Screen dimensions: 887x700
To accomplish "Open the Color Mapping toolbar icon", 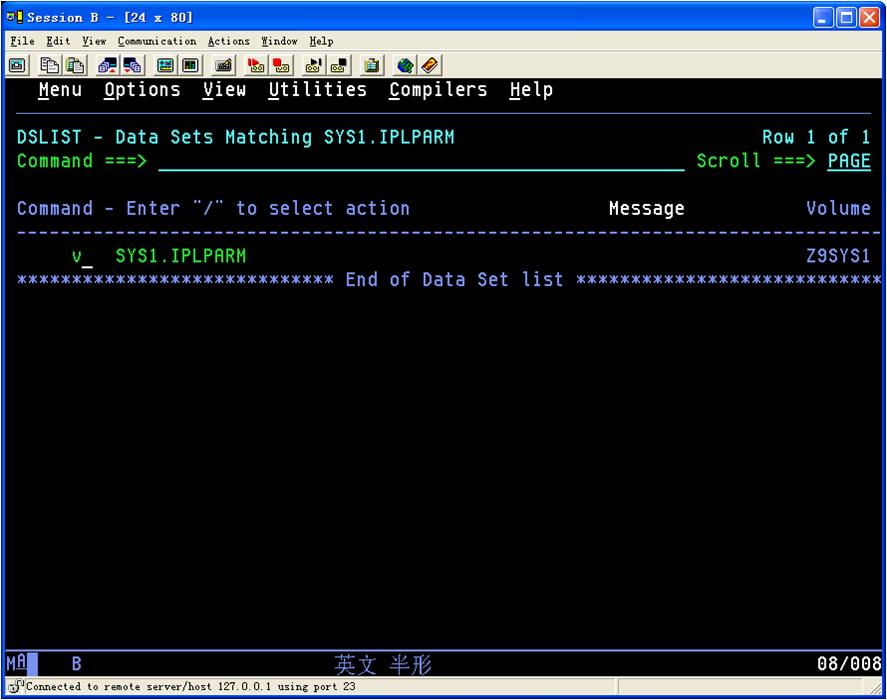I will click(191, 66).
